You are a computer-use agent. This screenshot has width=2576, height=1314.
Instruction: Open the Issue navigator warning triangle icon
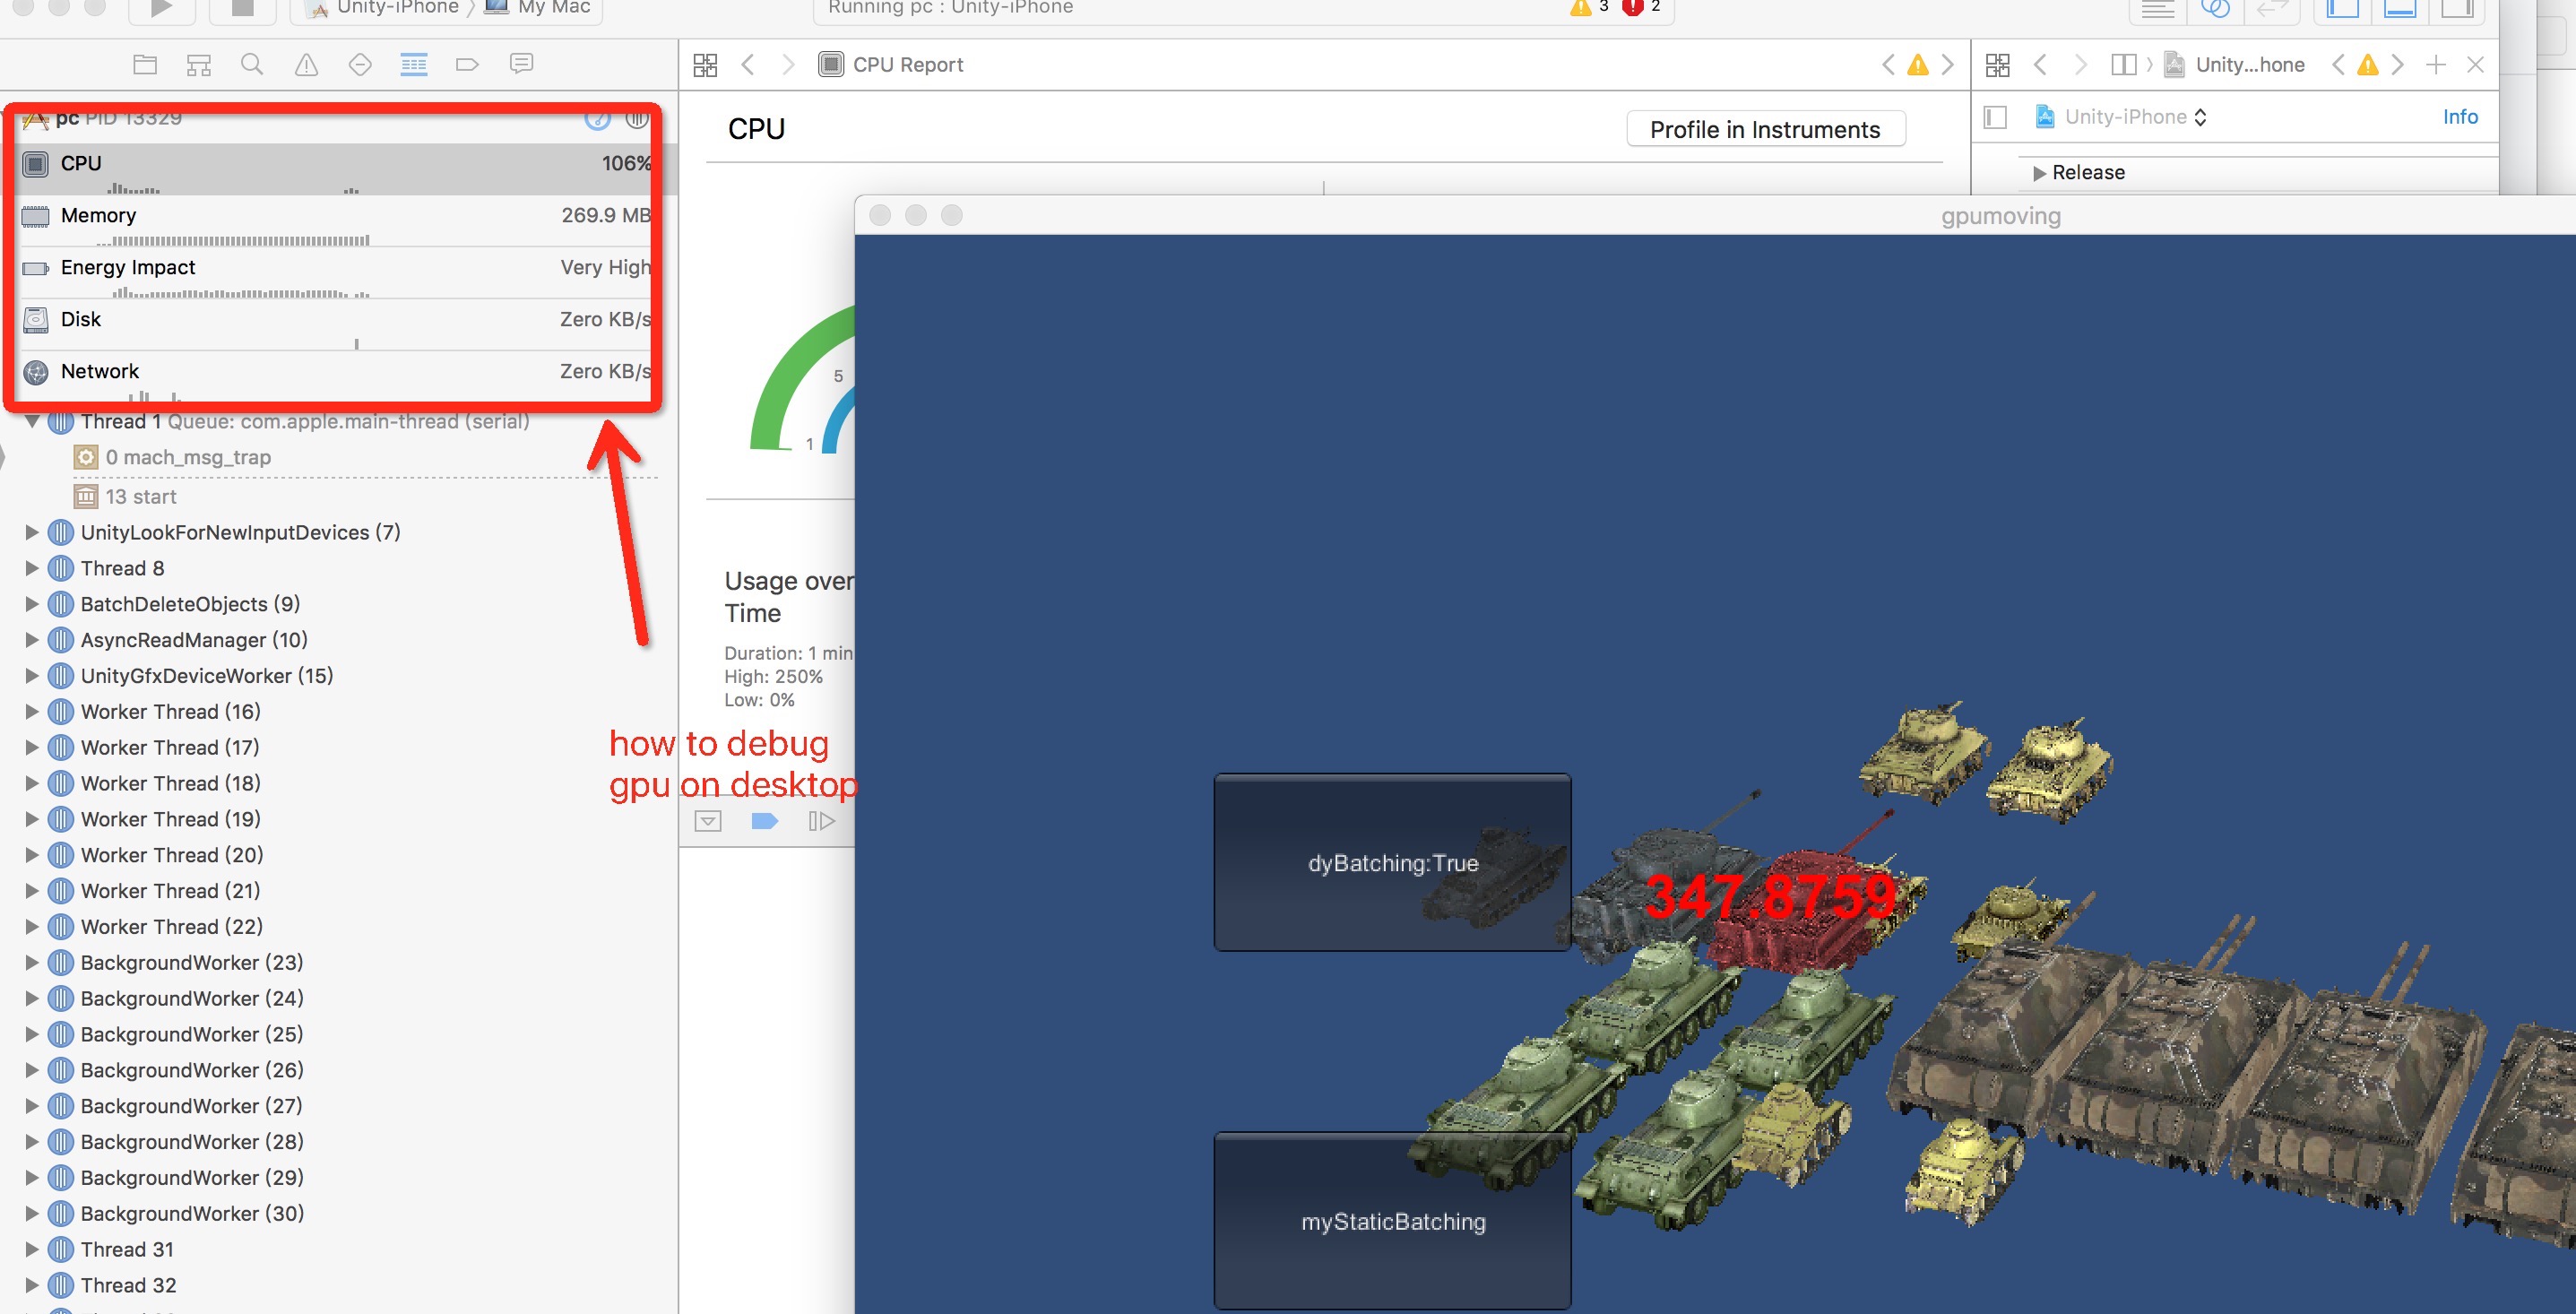pyautogui.click(x=306, y=65)
